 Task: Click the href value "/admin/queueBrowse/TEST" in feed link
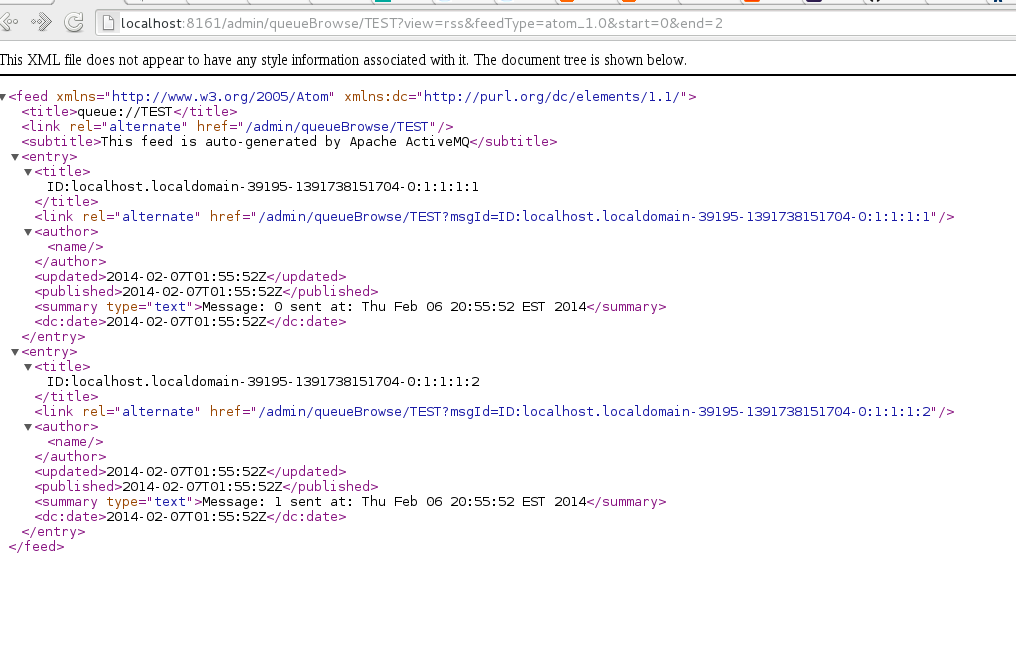(x=337, y=126)
